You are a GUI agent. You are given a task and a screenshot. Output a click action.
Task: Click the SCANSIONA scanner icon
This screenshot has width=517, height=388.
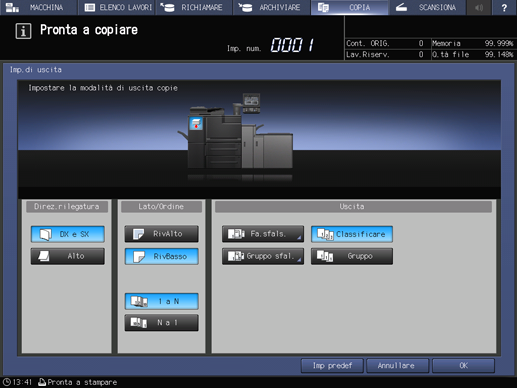(x=401, y=7)
